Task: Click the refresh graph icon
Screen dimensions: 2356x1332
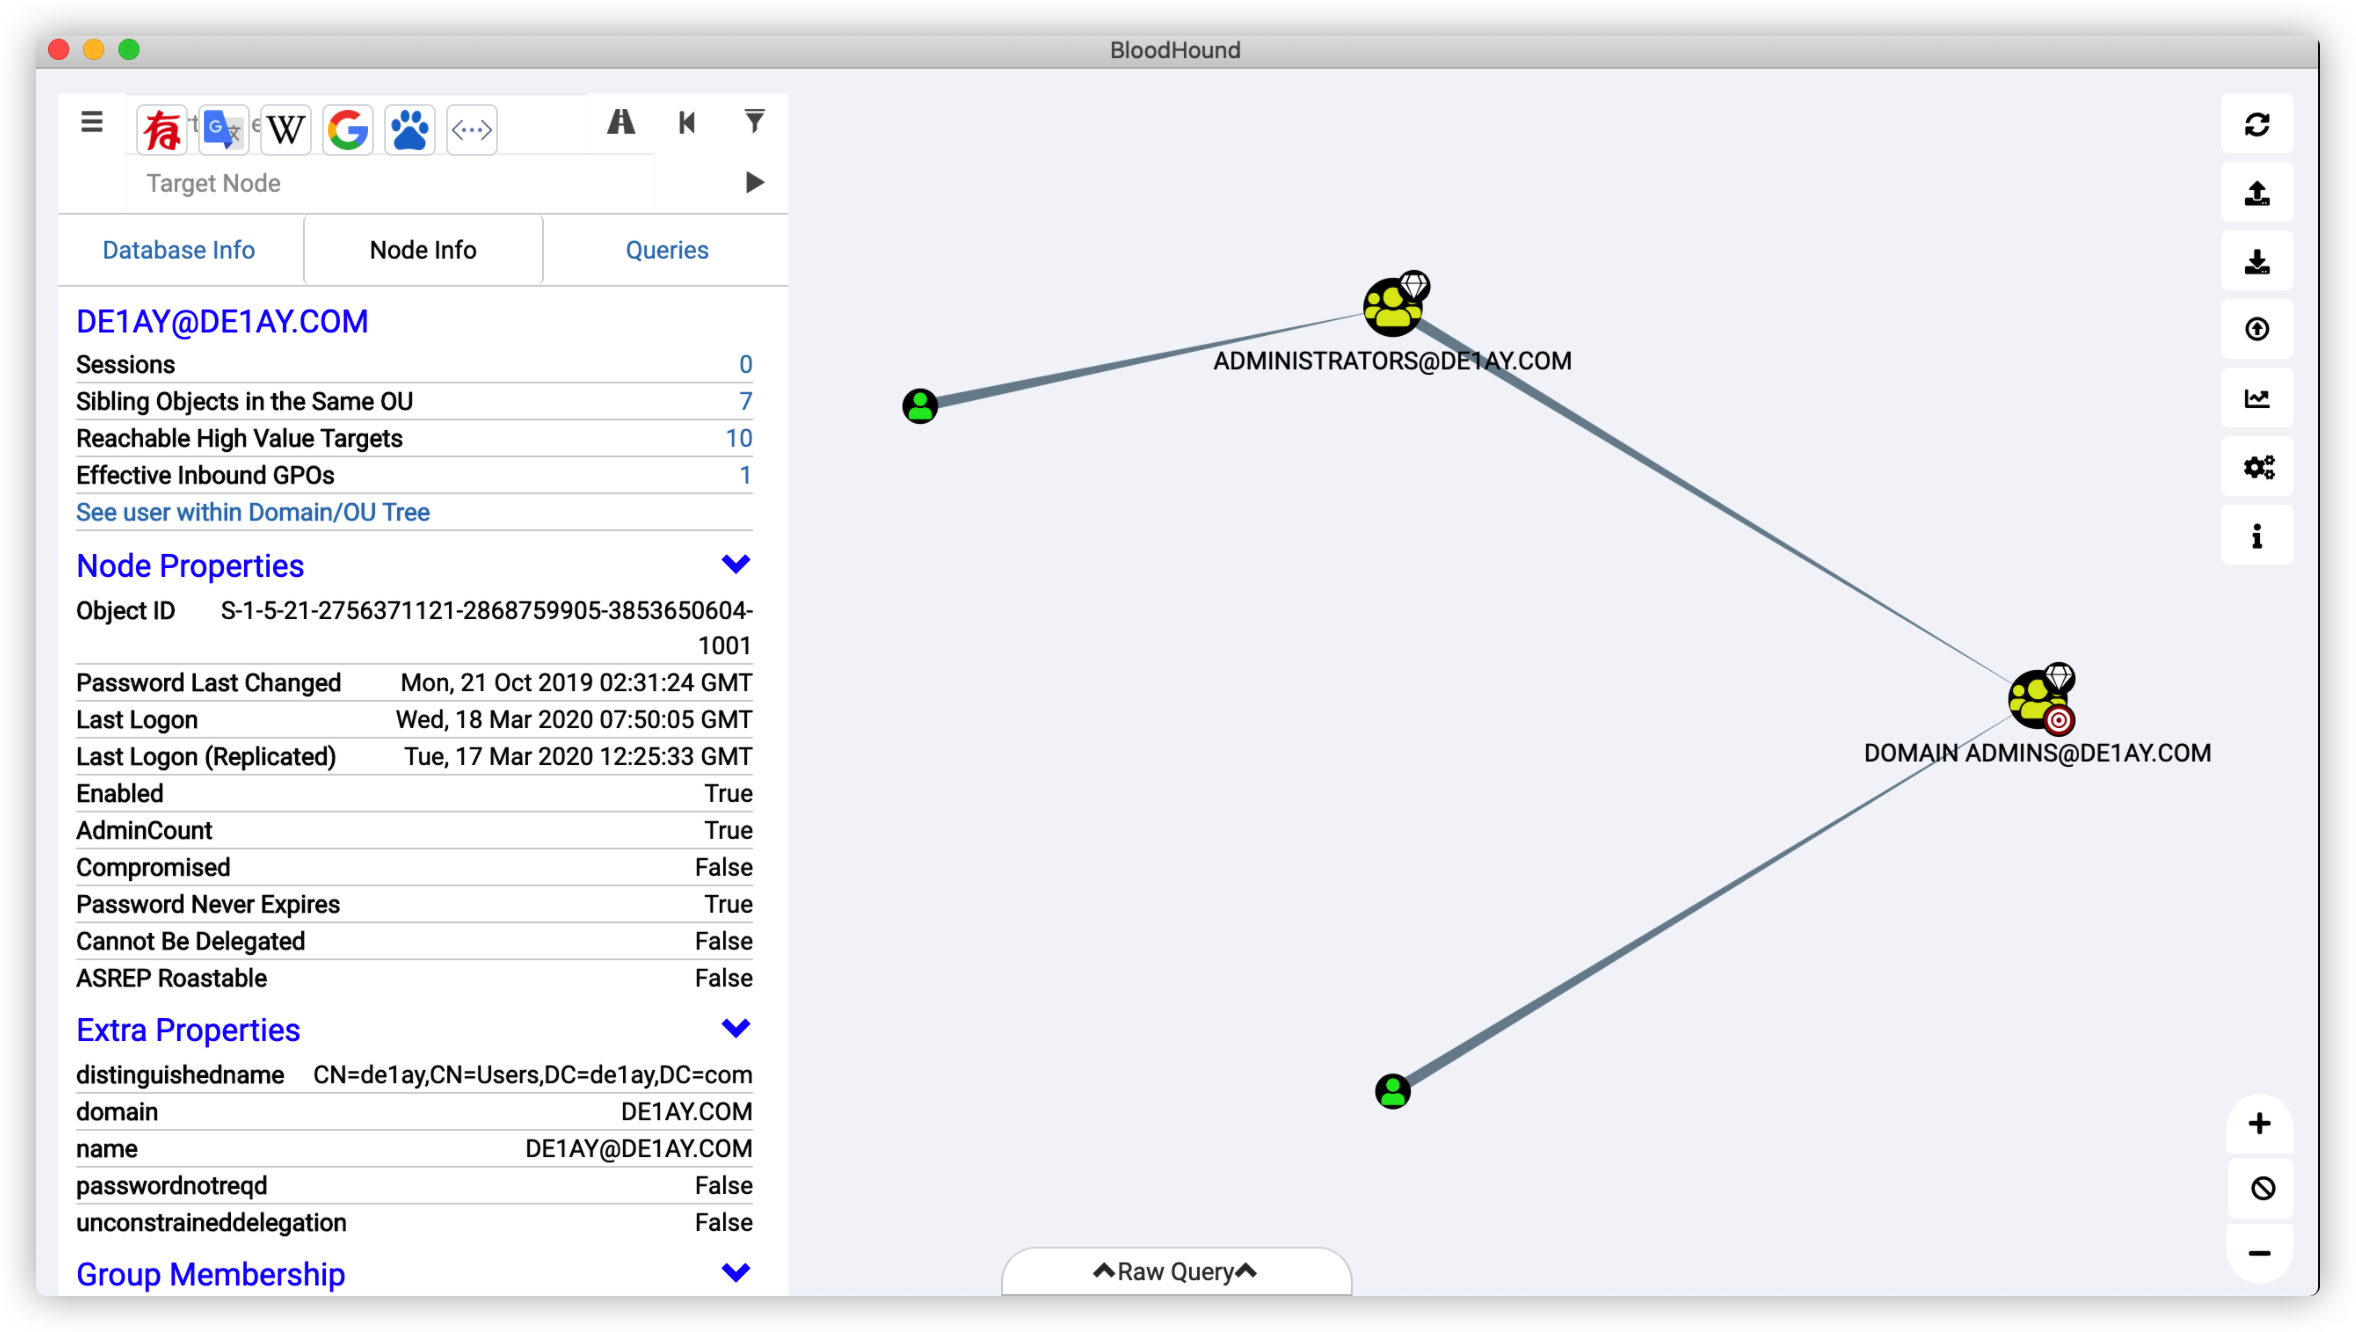Action: 2256,124
